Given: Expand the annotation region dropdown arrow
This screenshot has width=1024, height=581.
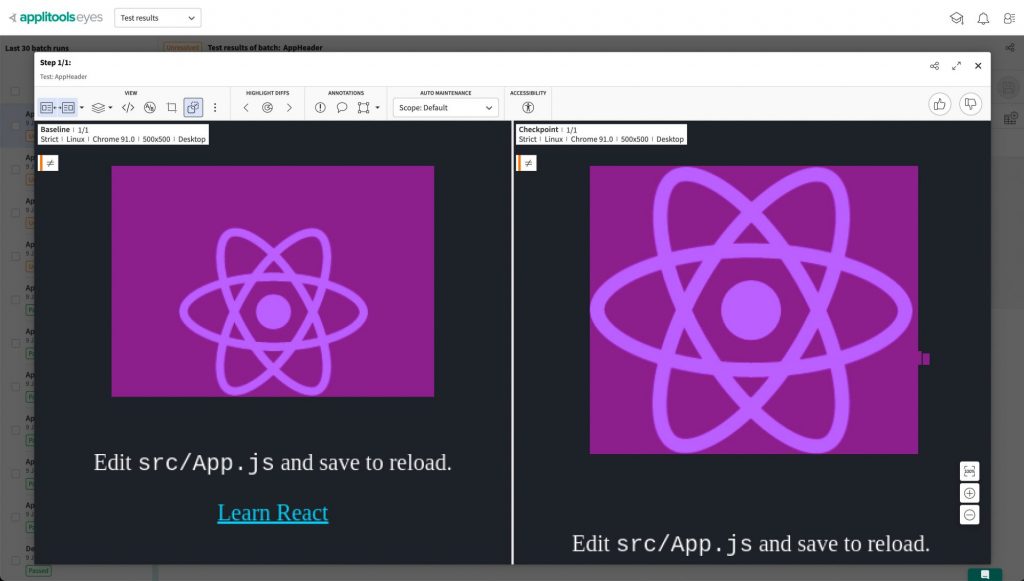Looking at the screenshot, I should 377,108.
